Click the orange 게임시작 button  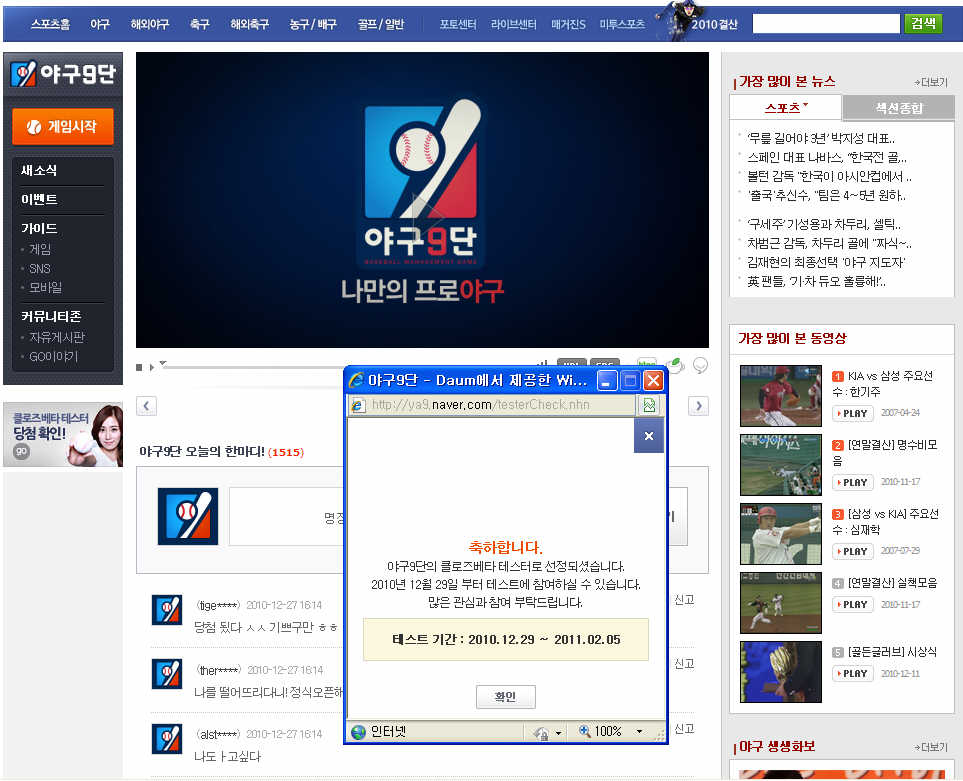(63, 127)
